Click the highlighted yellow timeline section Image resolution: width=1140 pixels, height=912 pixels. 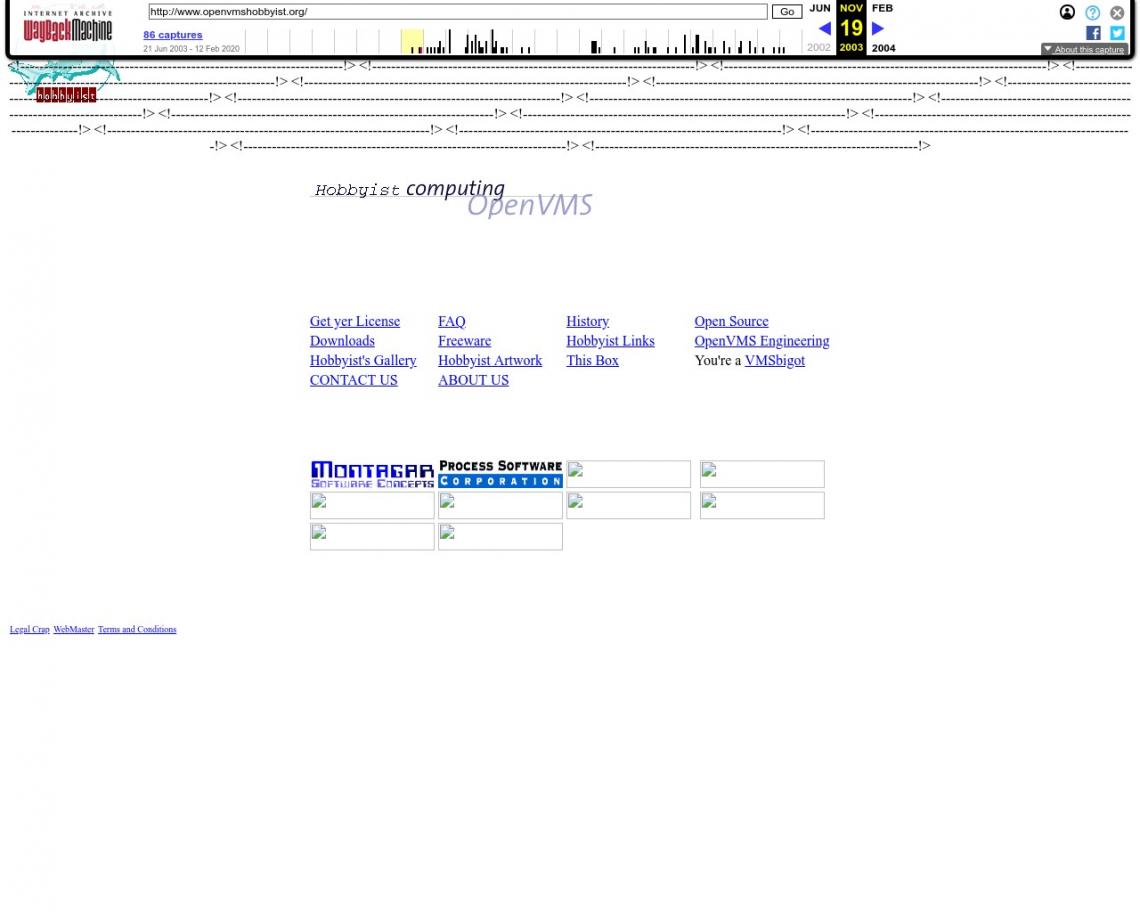[412, 41]
